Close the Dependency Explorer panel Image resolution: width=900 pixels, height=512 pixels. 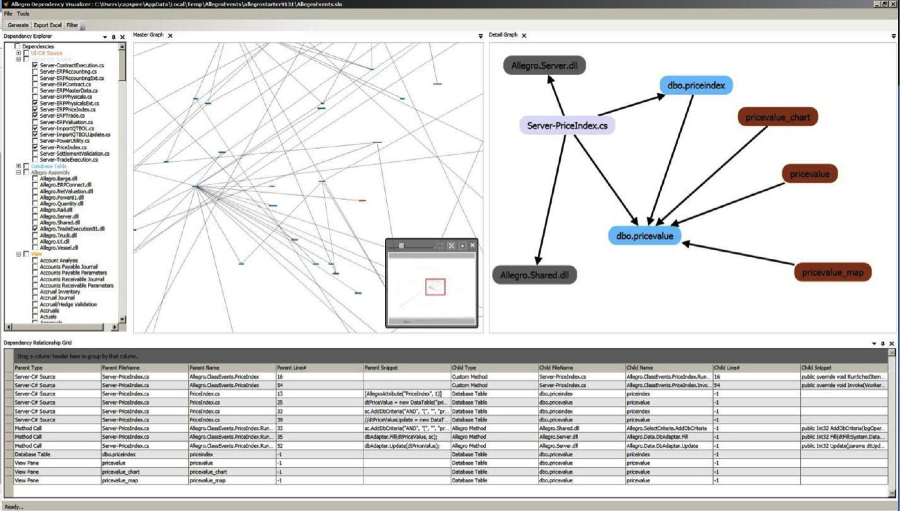point(122,37)
